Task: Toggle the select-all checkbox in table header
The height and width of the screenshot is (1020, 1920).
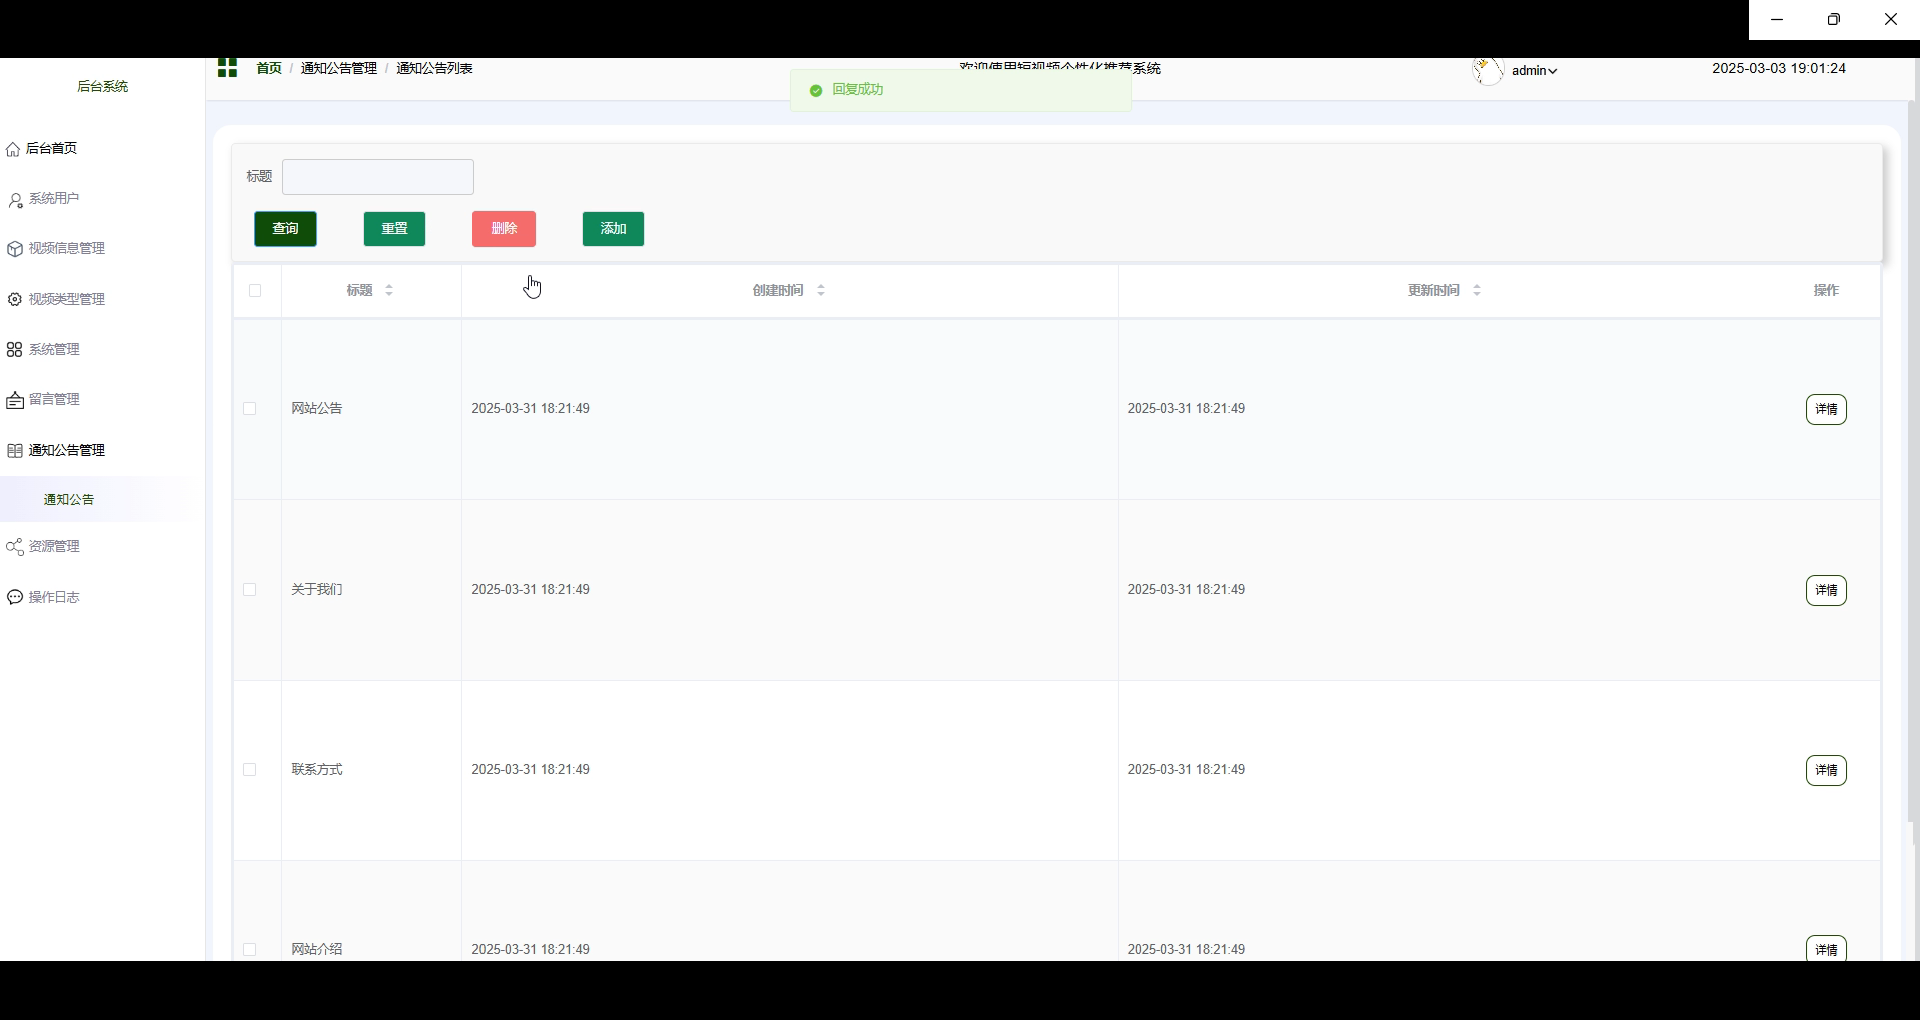Action: (x=255, y=290)
